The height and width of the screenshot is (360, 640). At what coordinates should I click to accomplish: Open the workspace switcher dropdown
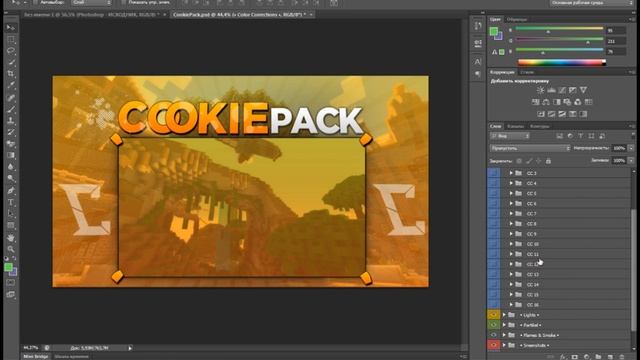(x=591, y=3)
